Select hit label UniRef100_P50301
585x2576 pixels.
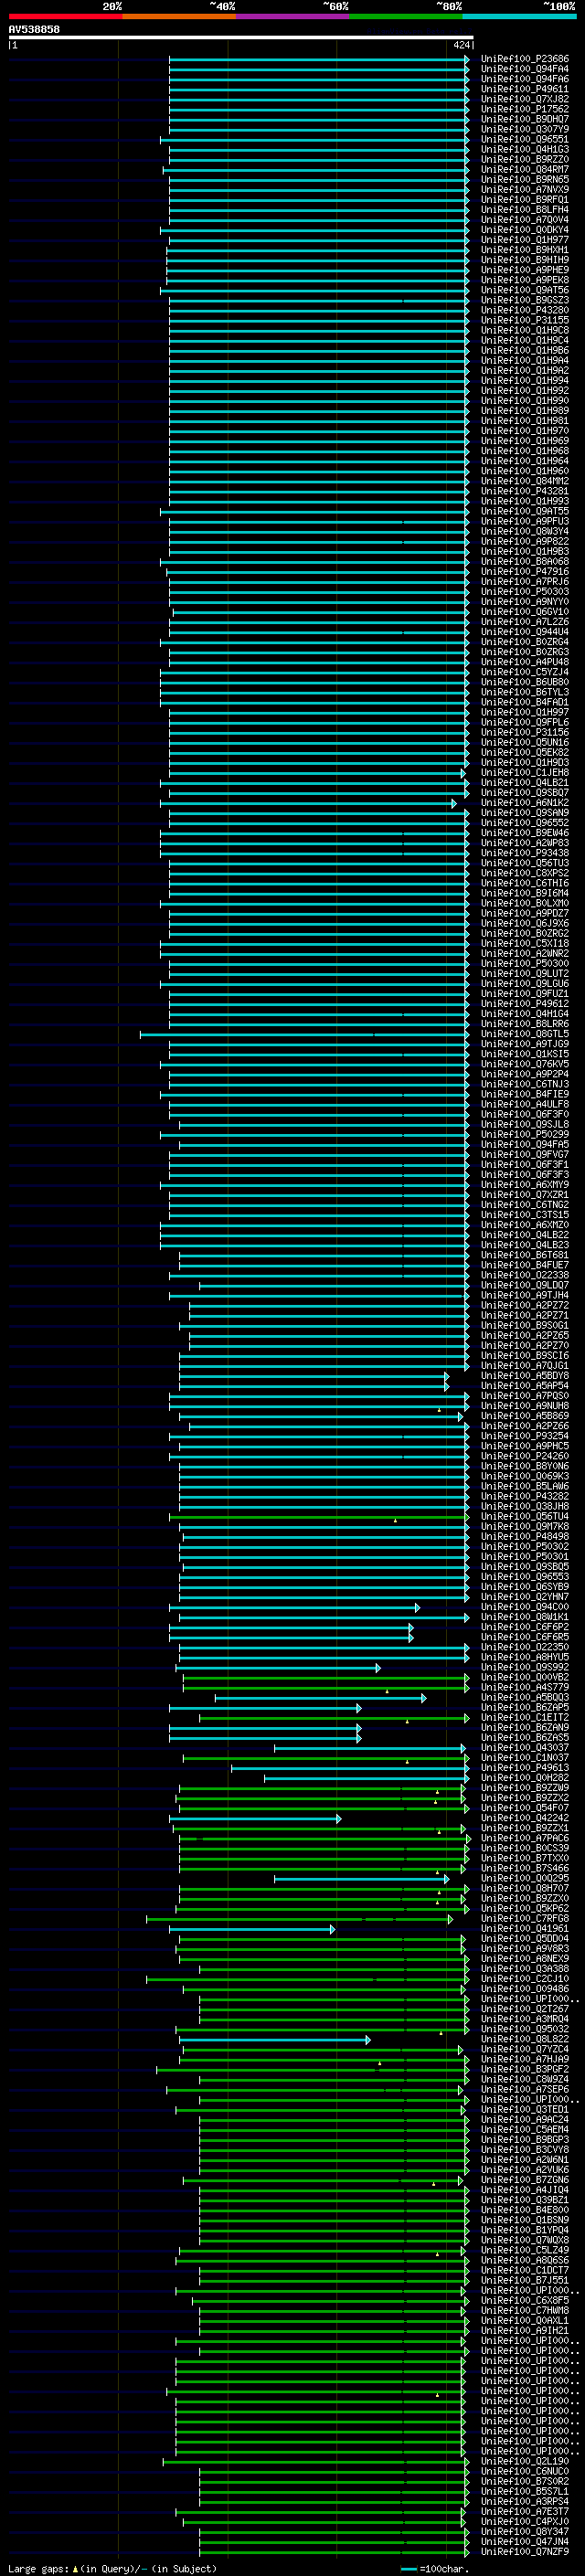(x=525, y=1557)
